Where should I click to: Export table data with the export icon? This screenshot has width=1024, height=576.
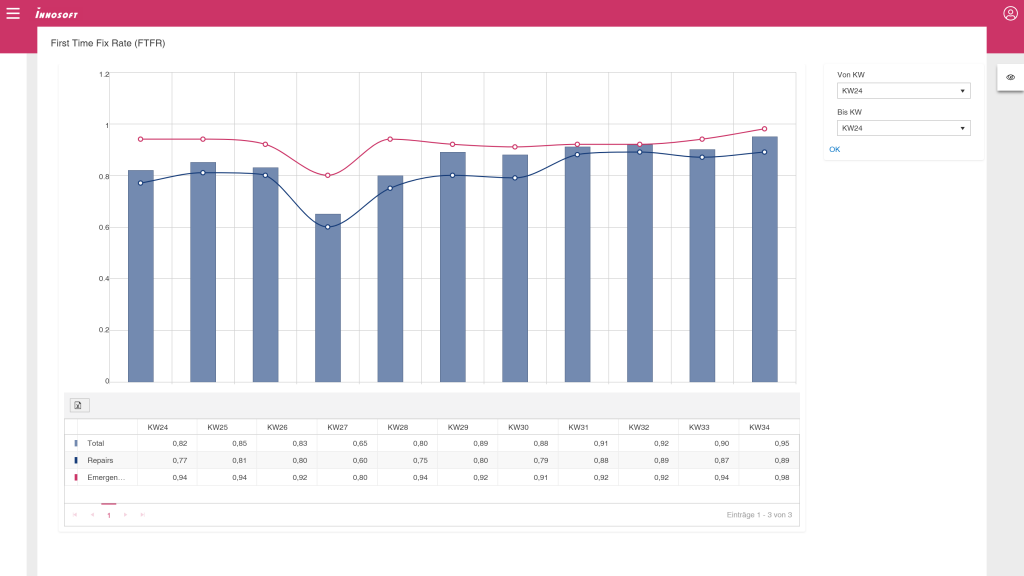click(x=79, y=405)
